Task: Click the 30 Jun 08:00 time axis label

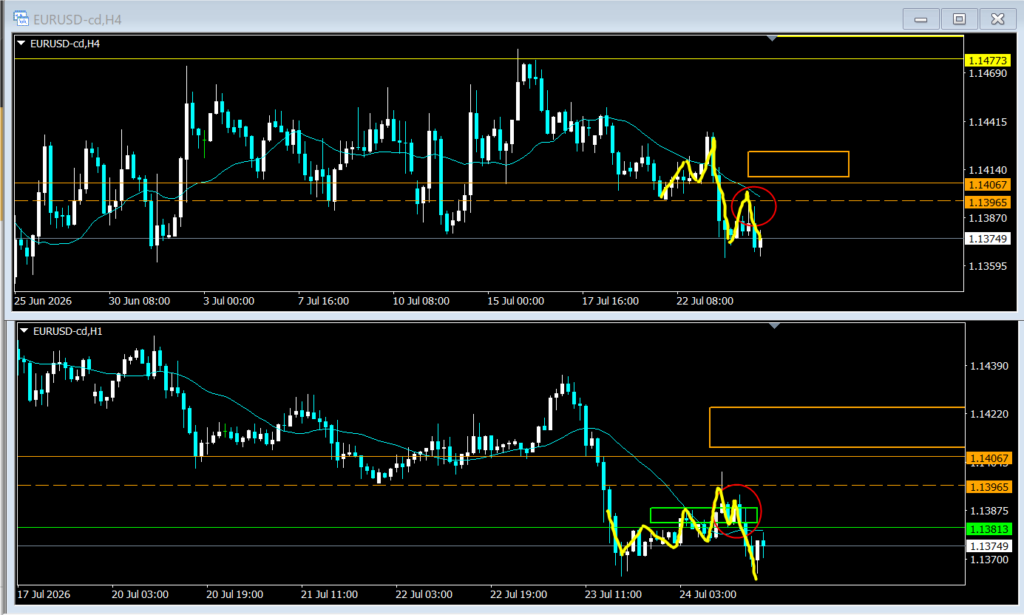Action: (139, 301)
